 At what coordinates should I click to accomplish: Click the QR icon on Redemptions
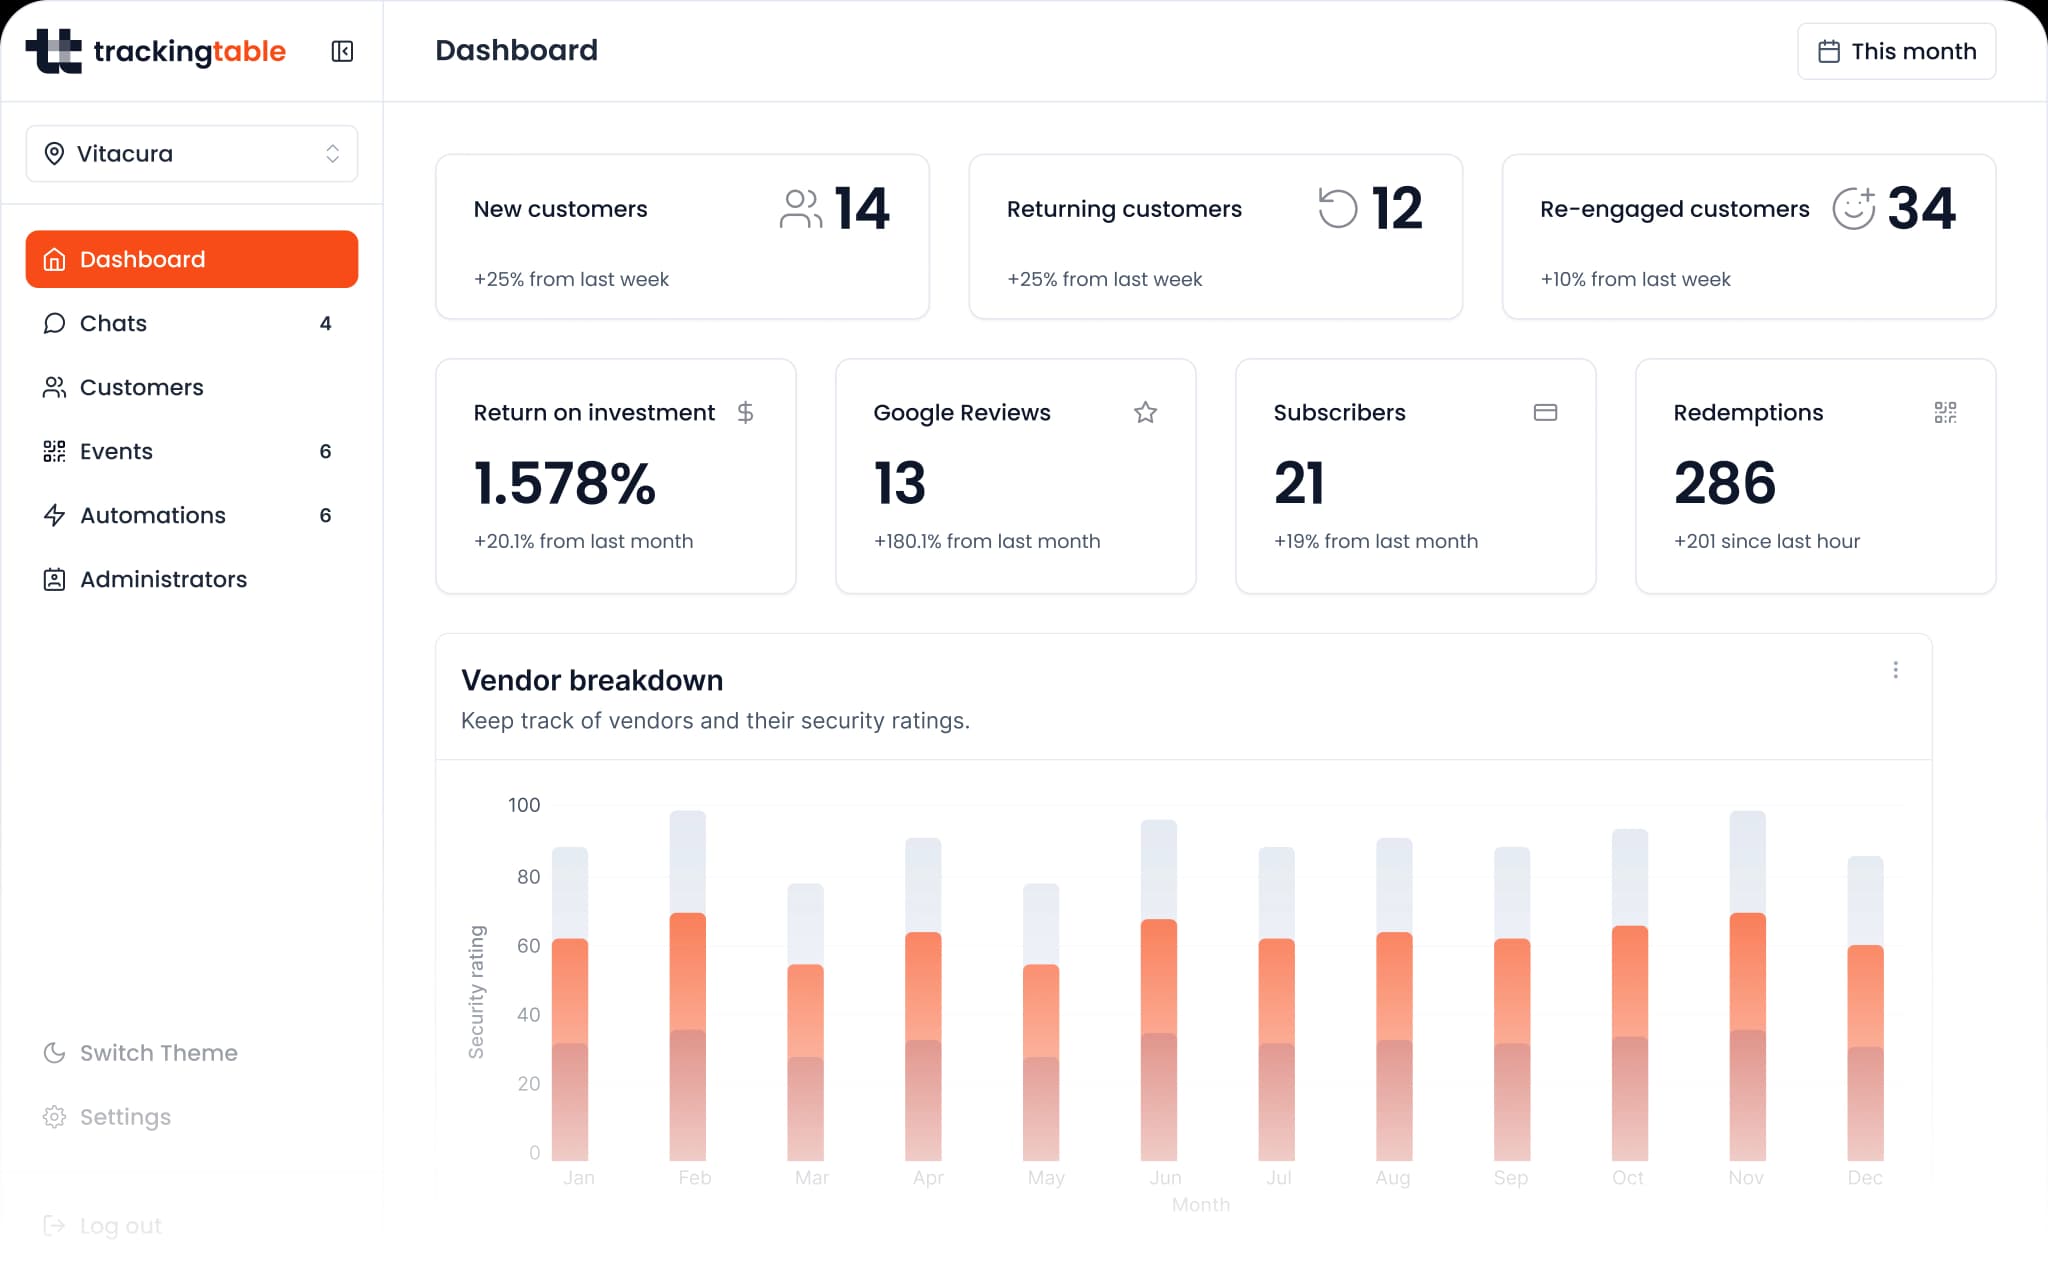1945,412
